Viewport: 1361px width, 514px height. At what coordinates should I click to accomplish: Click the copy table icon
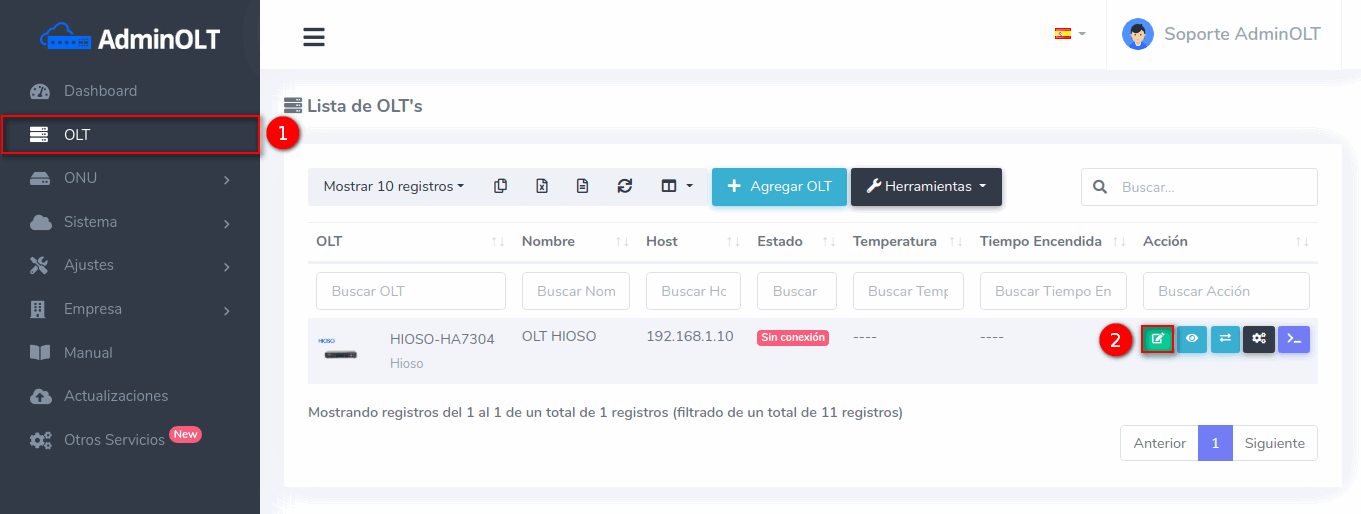[500, 186]
